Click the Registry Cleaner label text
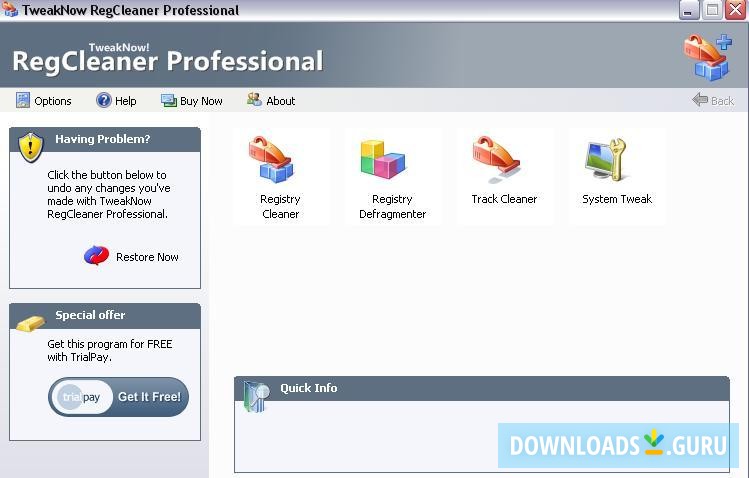The width and height of the screenshot is (749, 478). pos(280,206)
